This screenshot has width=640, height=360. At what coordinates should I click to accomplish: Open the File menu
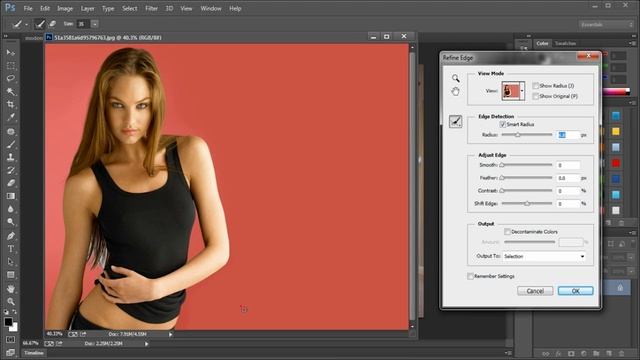28,8
